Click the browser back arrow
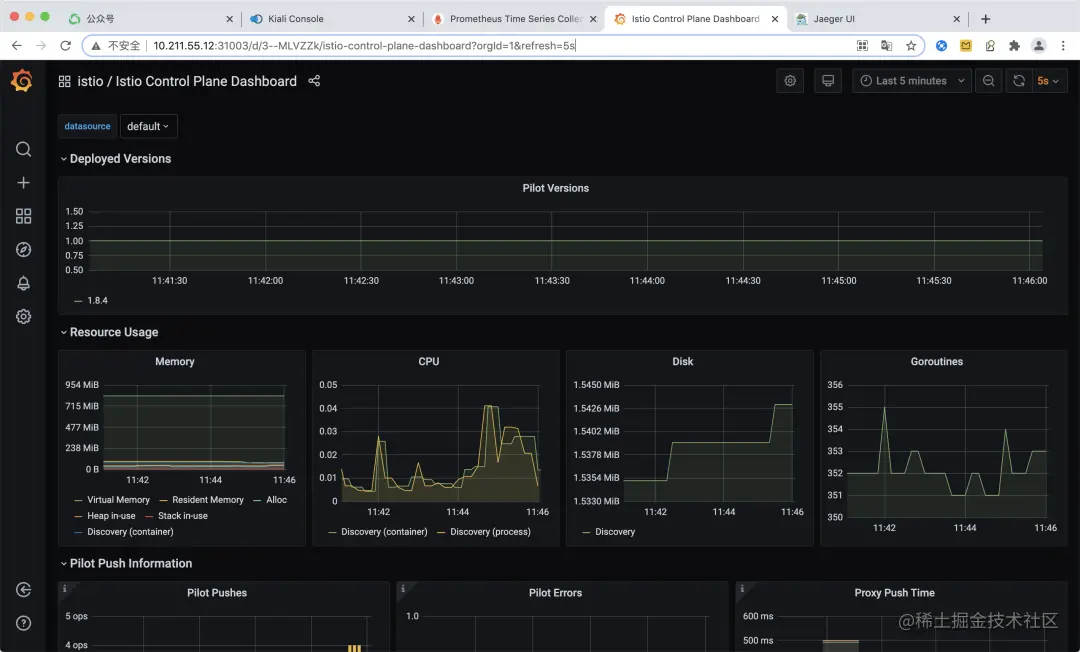The height and width of the screenshot is (652, 1080). pos(17,45)
